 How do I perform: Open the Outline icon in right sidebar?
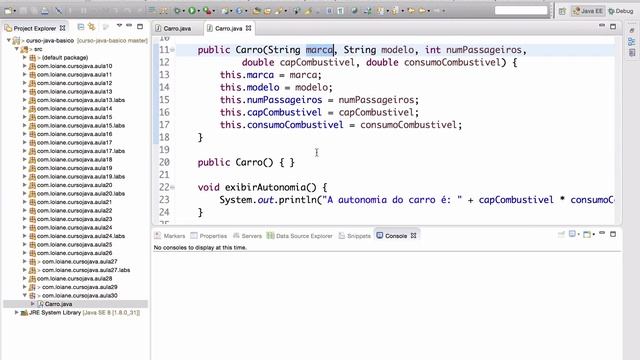632,42
